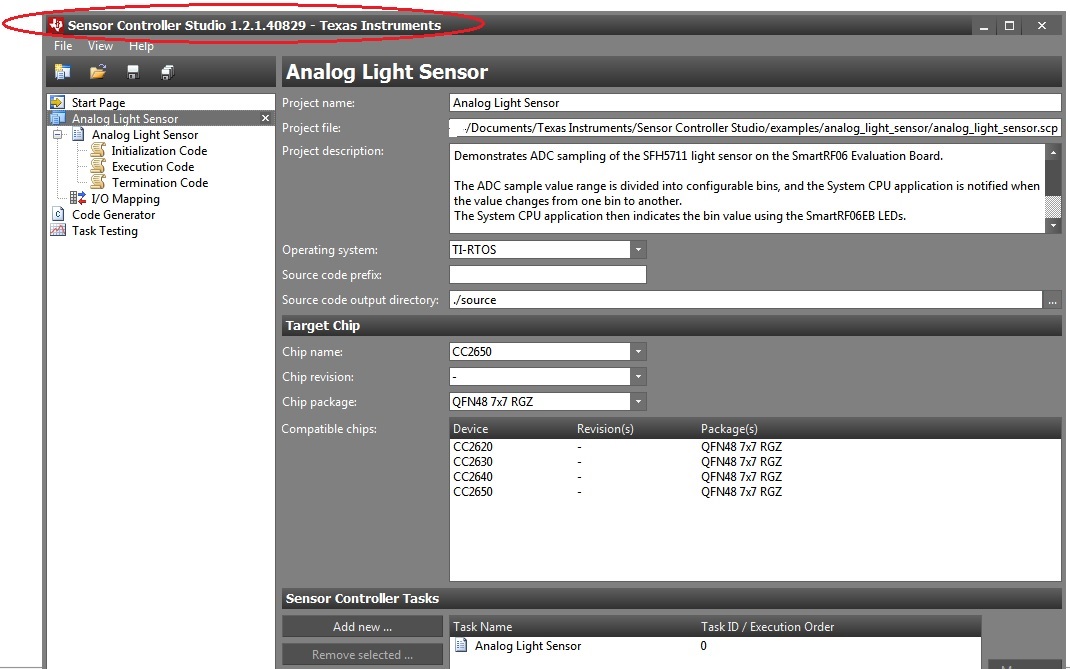The height and width of the screenshot is (669, 1070).
Task: Click inside the Project description text box
Action: coord(747,188)
